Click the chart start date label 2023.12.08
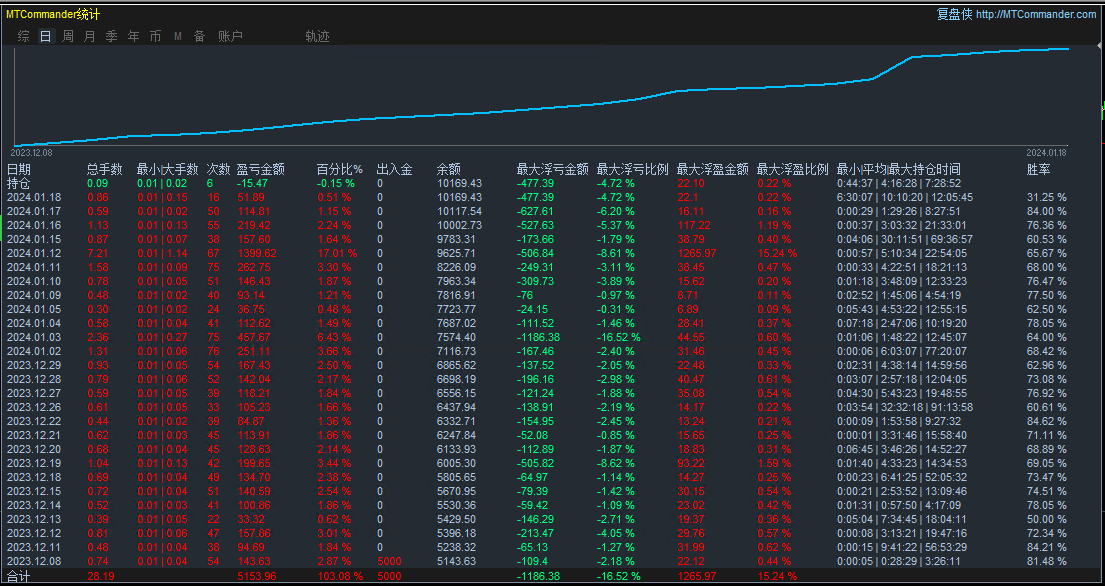 (x=31, y=152)
